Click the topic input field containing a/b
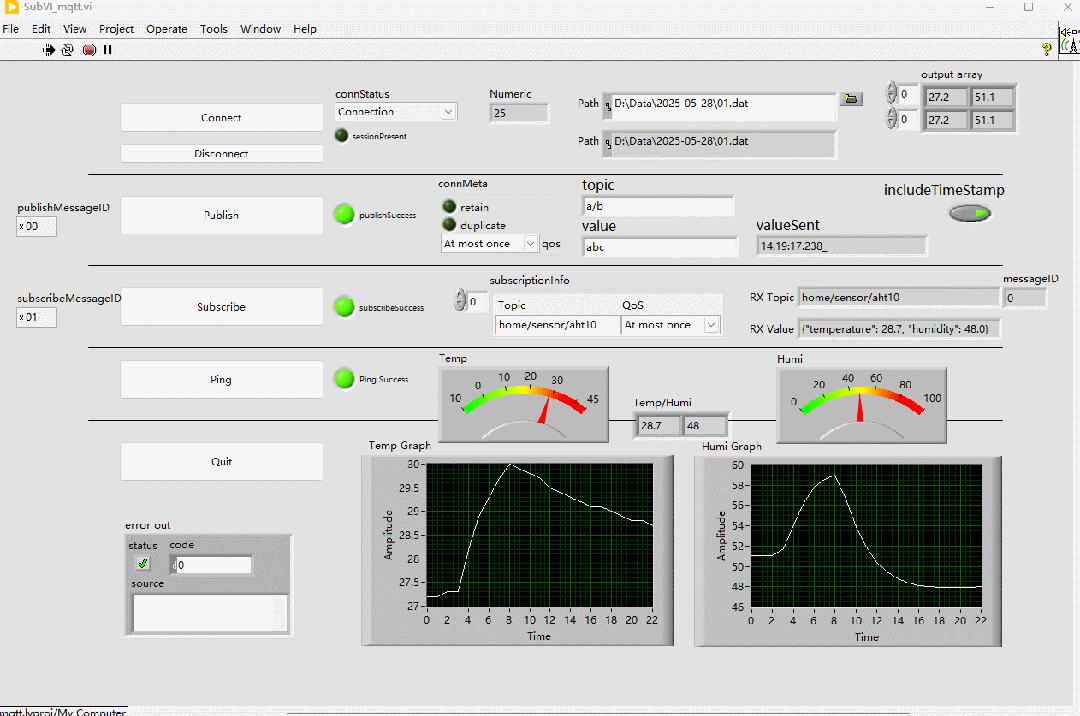 (658, 206)
